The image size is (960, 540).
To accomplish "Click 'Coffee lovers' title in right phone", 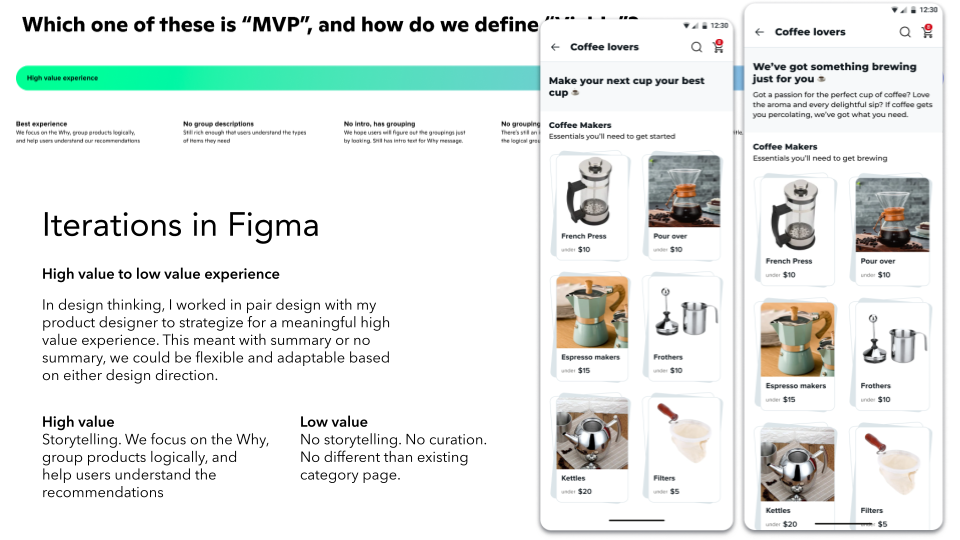I will [810, 32].
